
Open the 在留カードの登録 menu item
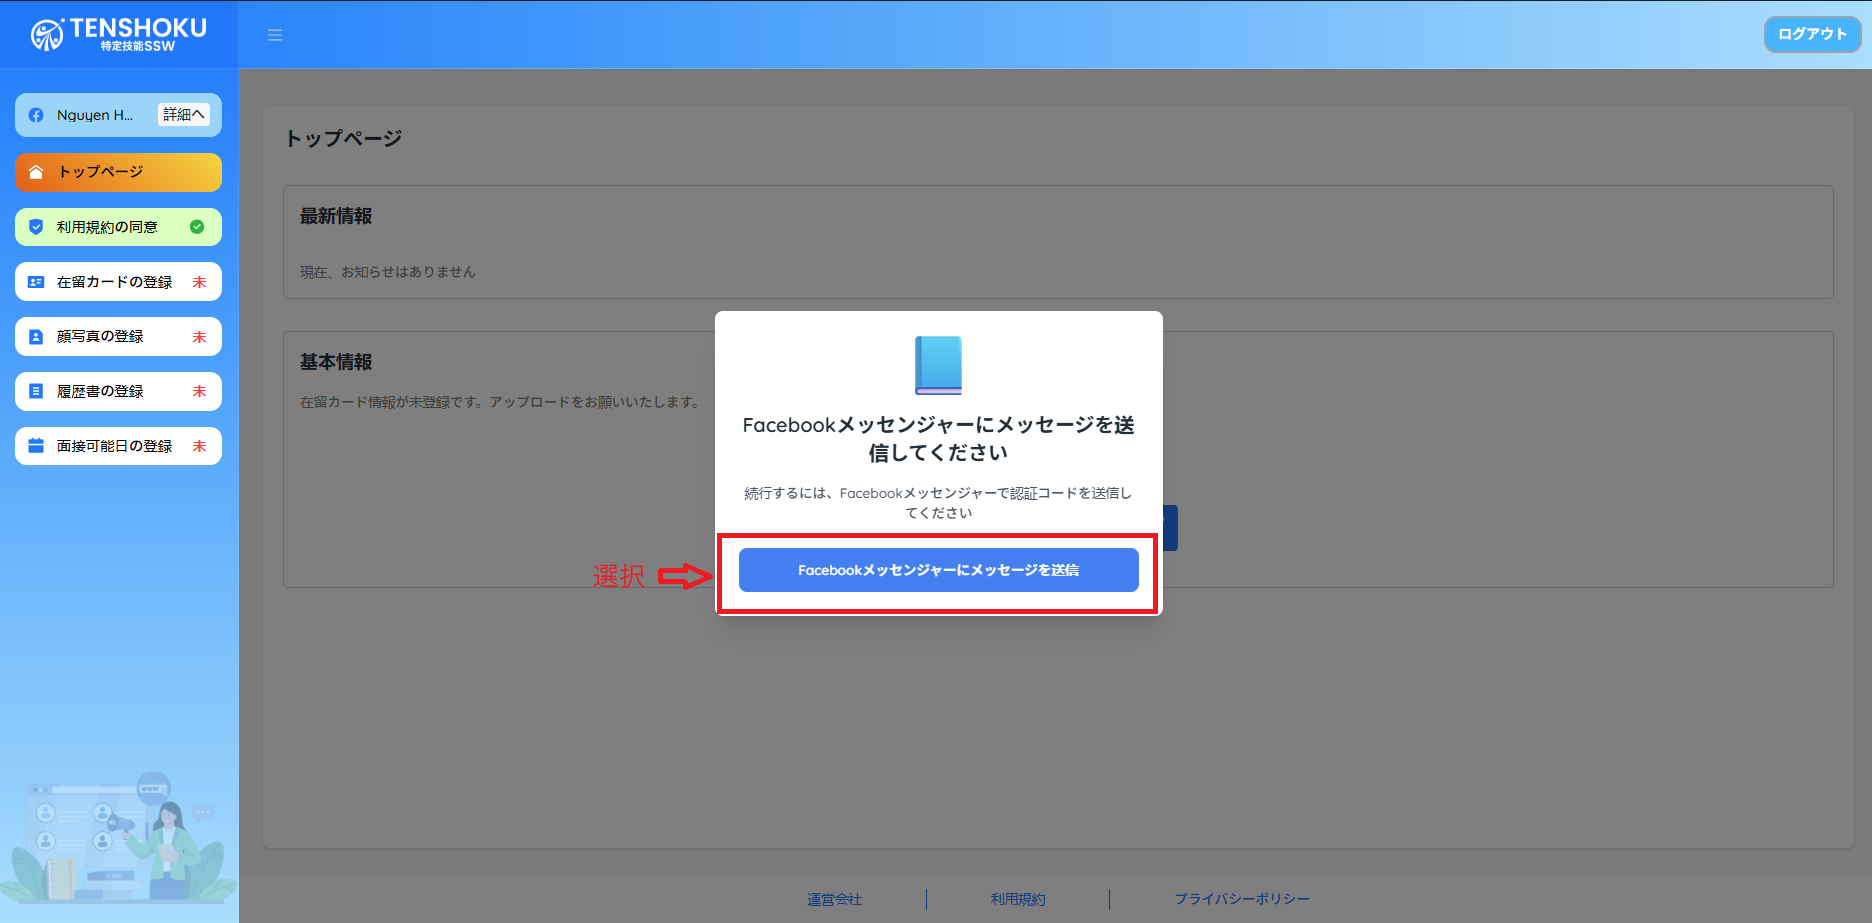coord(115,282)
